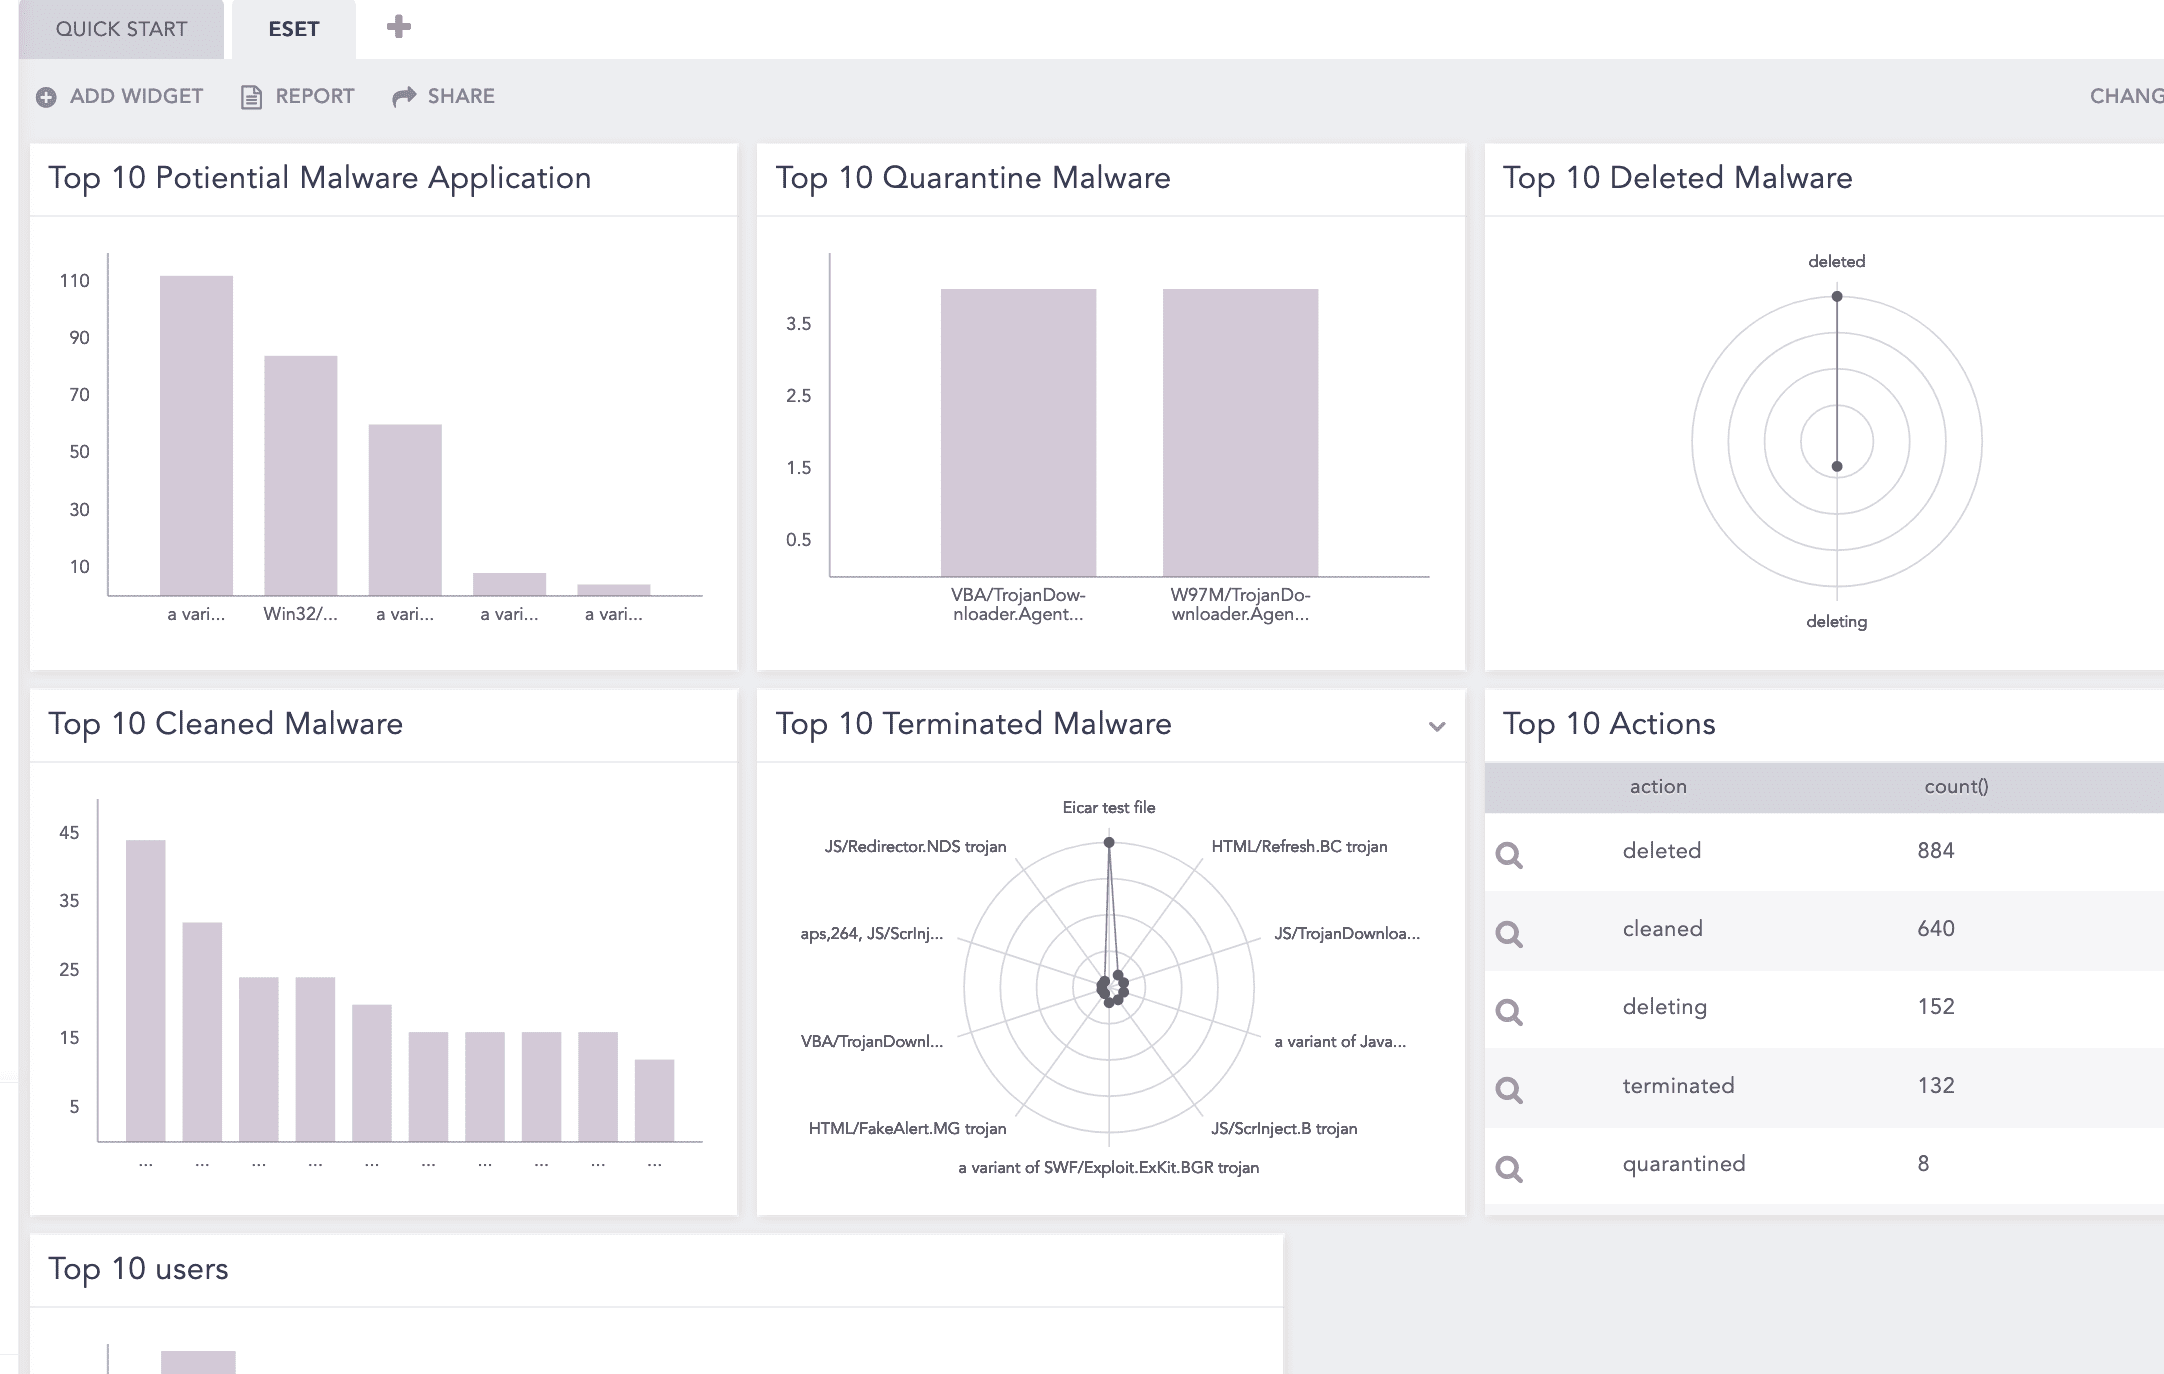This screenshot has width=2164, height=1374.
Task: Sort table by the action column header
Action: click(x=1657, y=787)
